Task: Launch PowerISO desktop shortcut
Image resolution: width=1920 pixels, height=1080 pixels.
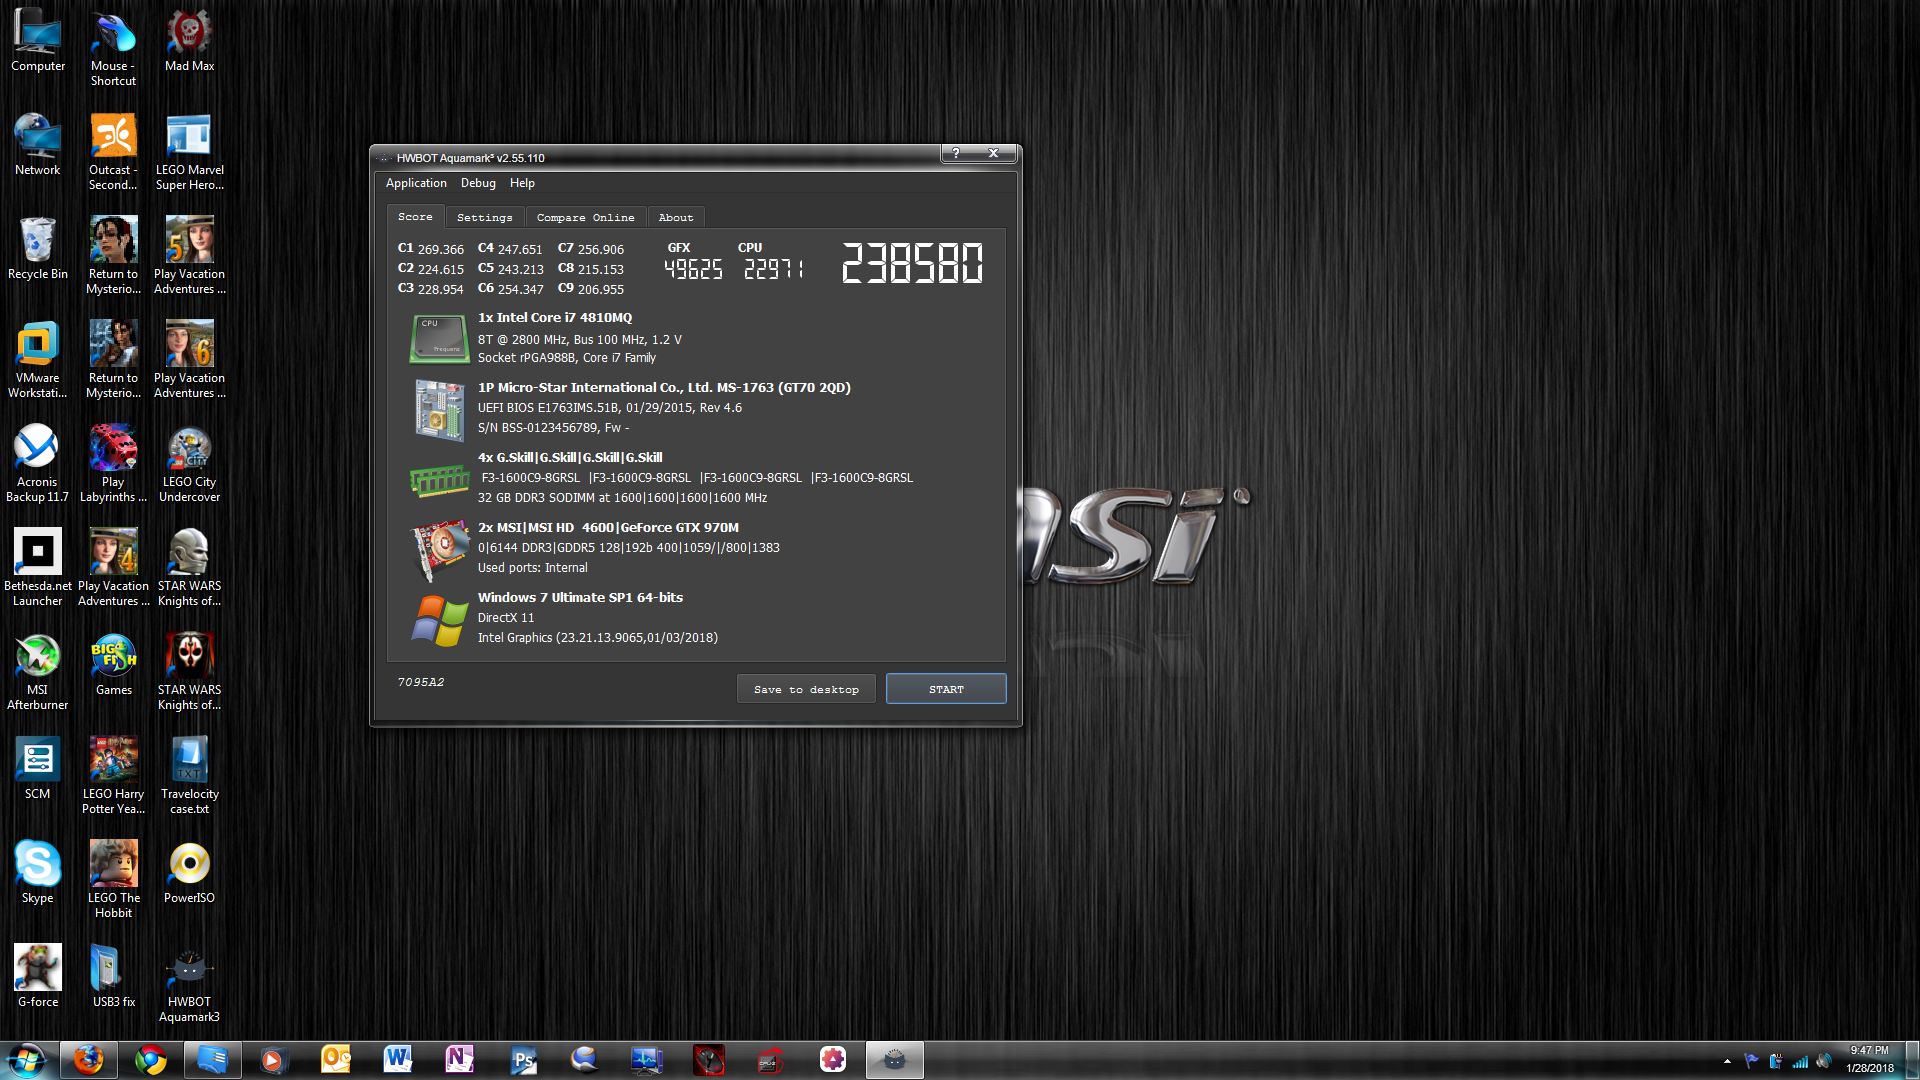Action: [189, 873]
